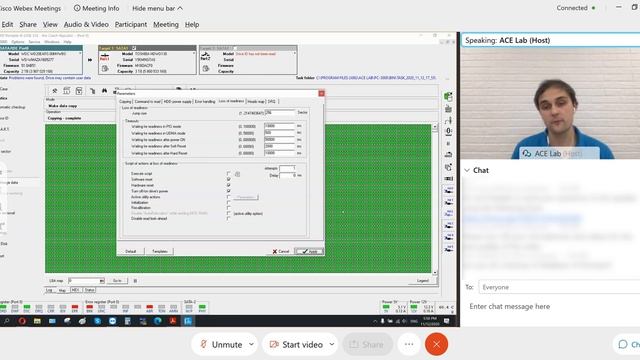
Task: Click the top green icon in right sidebar
Action: click(x=448, y=97)
